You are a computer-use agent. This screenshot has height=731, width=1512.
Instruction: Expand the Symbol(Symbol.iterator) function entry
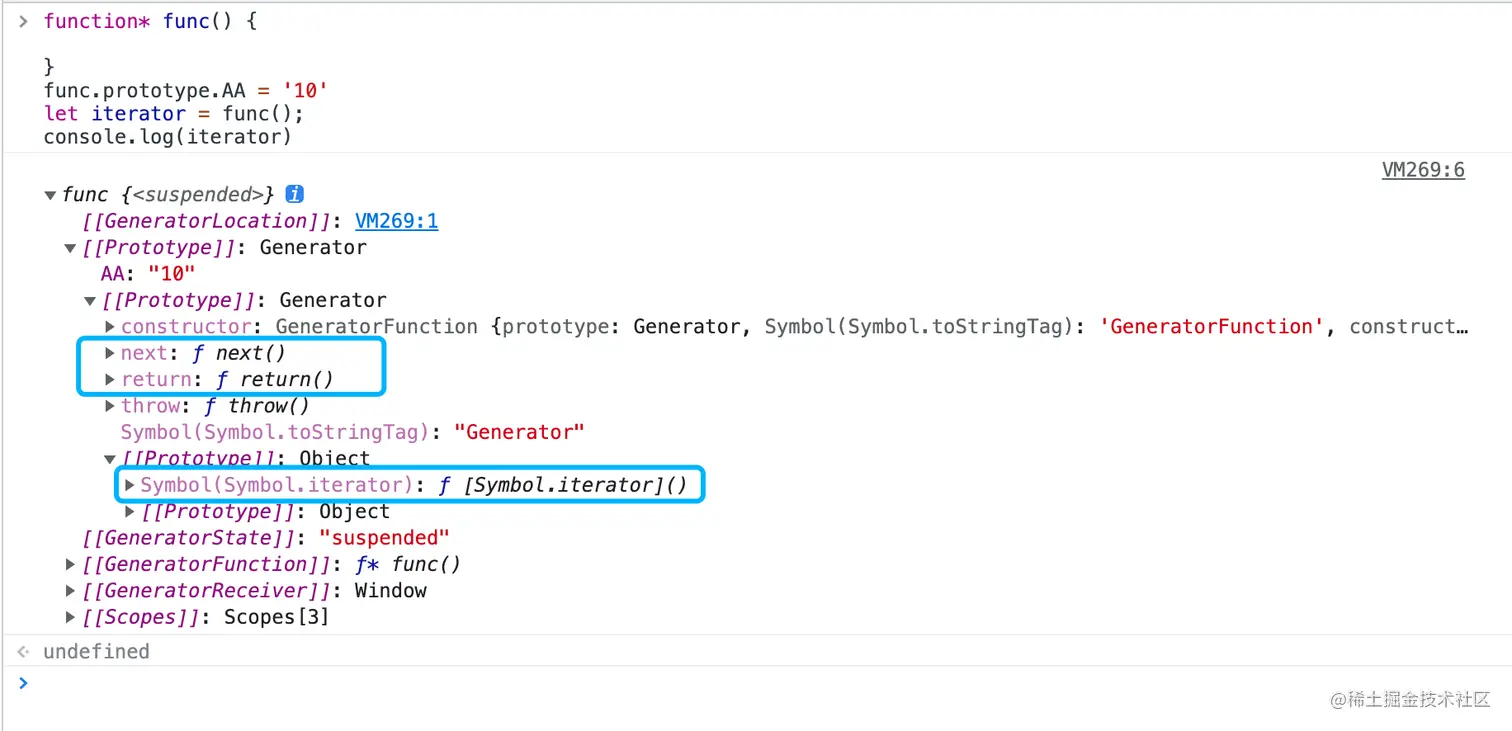tap(129, 485)
